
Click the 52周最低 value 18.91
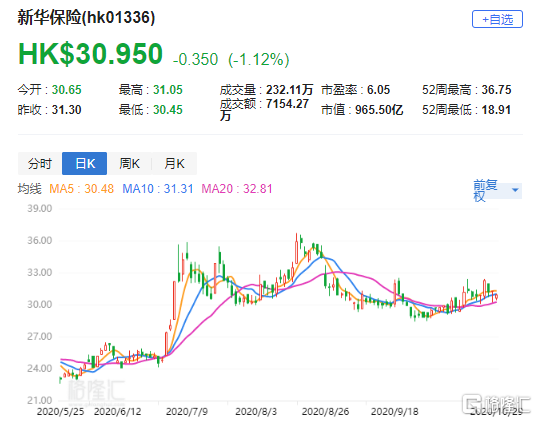click(x=496, y=110)
